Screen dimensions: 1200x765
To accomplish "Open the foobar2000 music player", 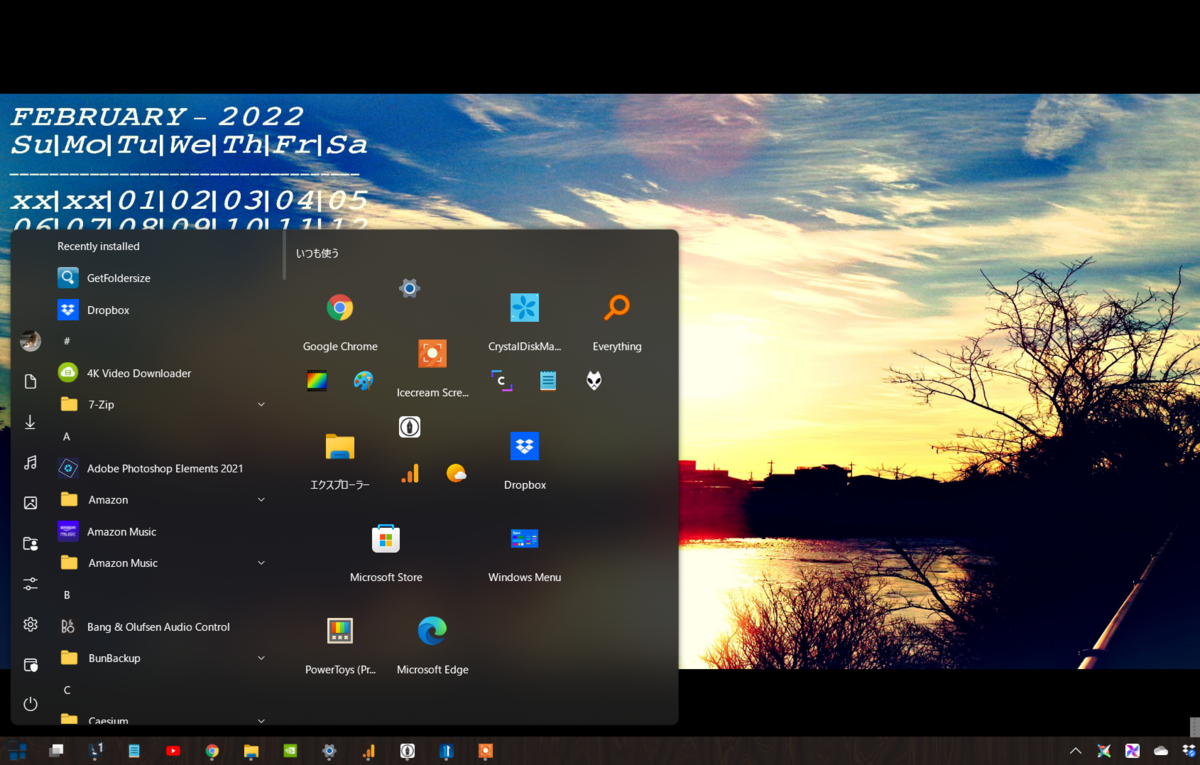I will coord(593,381).
